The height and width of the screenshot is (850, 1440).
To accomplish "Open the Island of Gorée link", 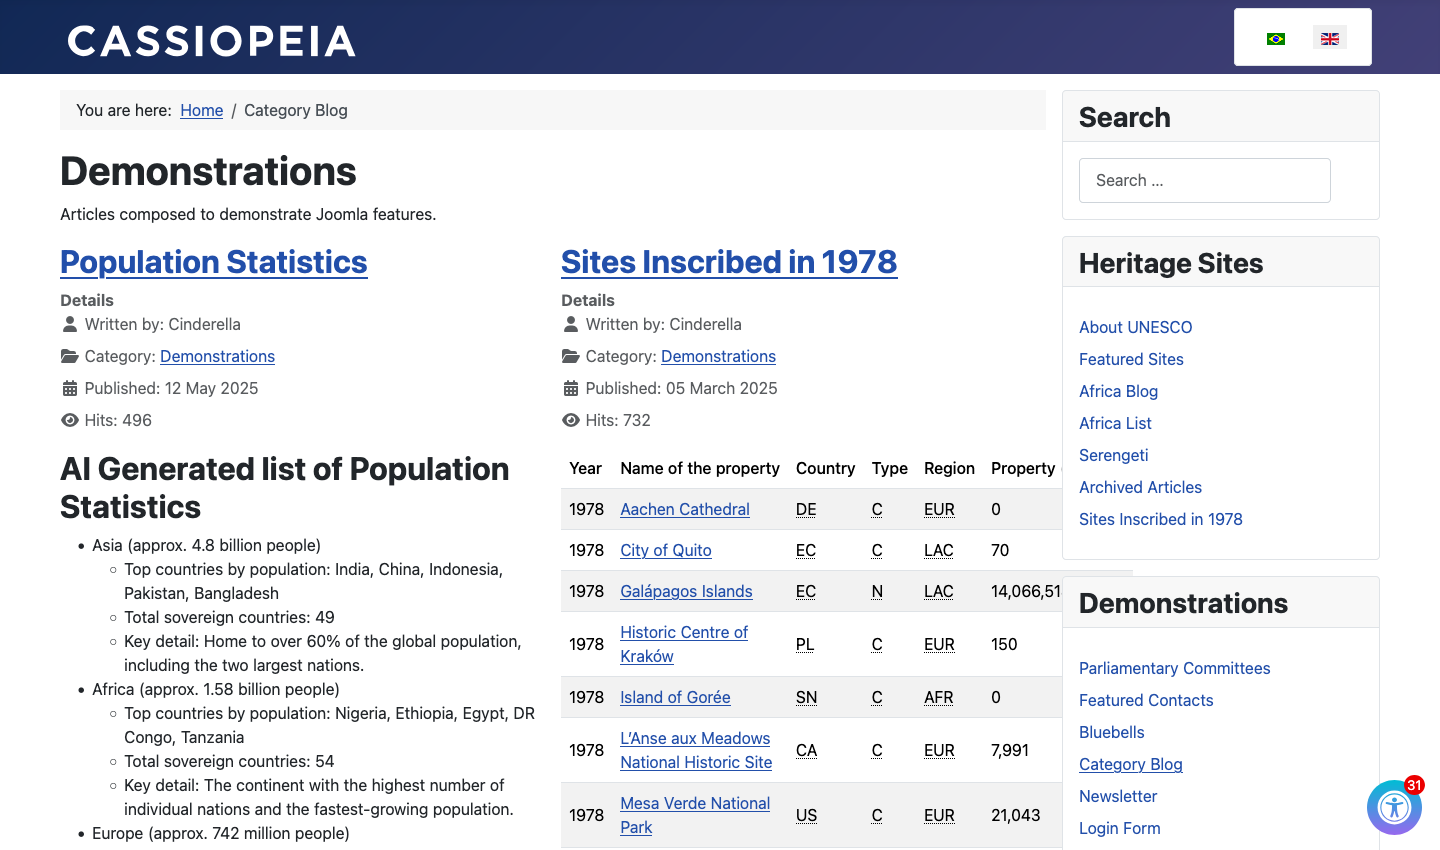I will pos(675,697).
